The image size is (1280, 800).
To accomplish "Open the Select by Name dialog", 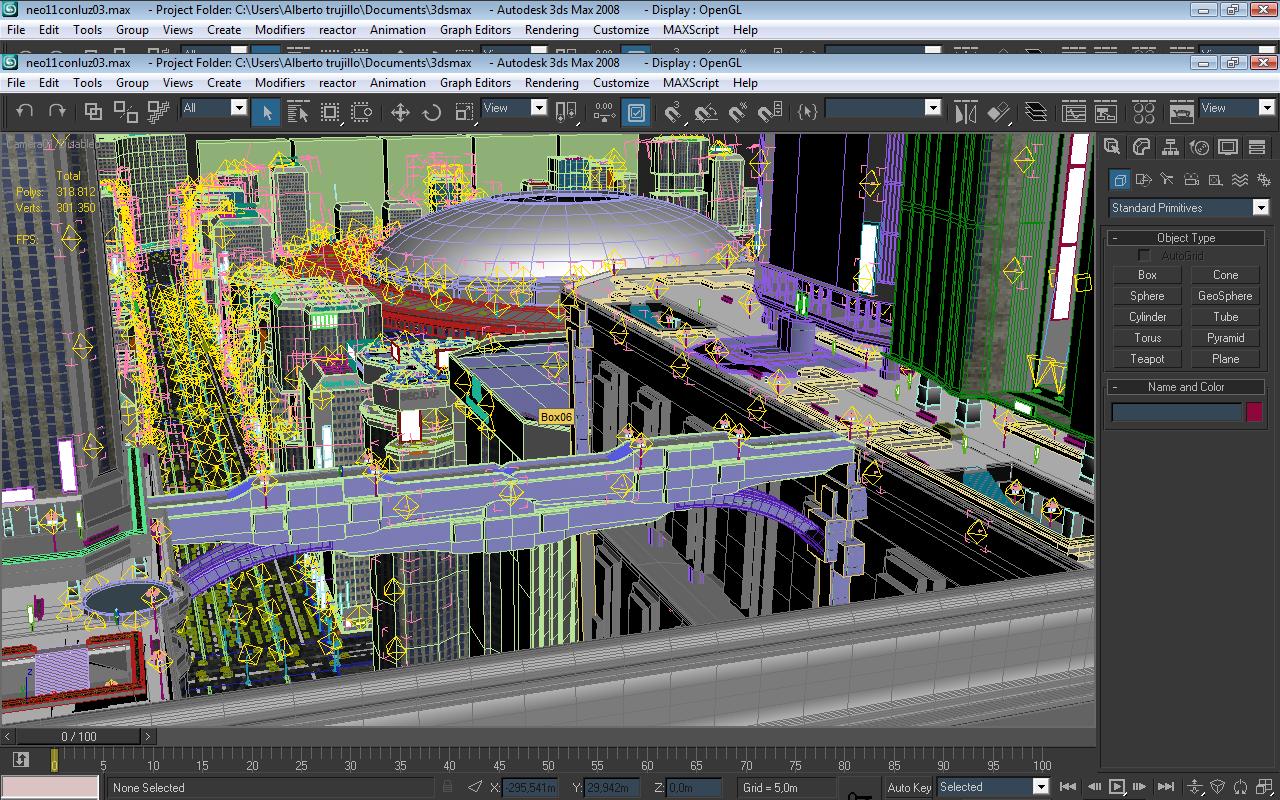I will coord(298,112).
